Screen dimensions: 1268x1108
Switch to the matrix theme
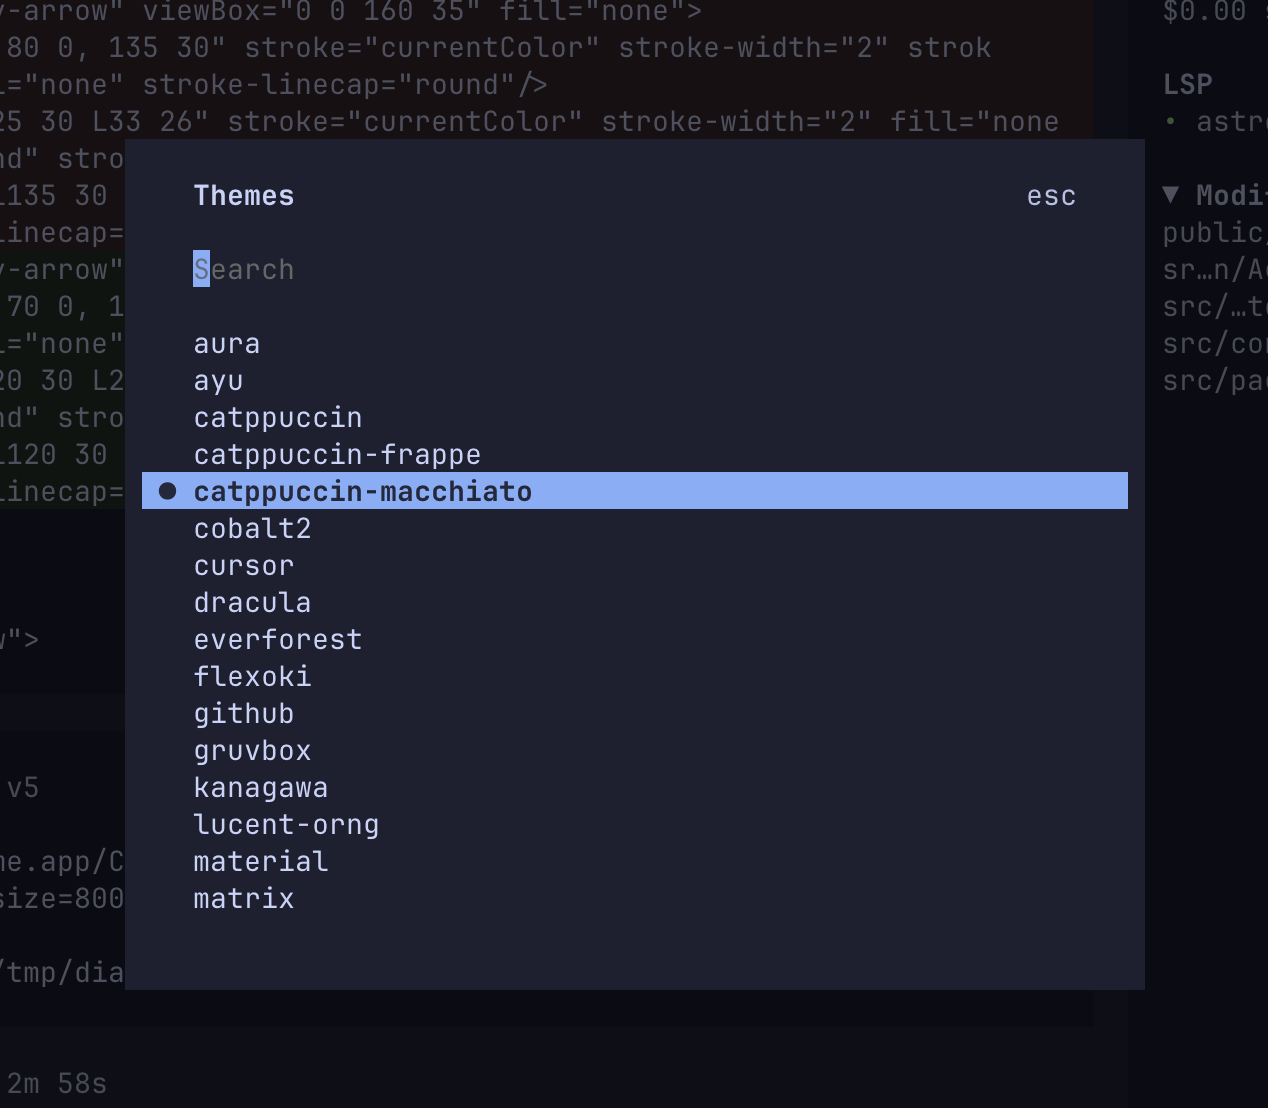(244, 899)
